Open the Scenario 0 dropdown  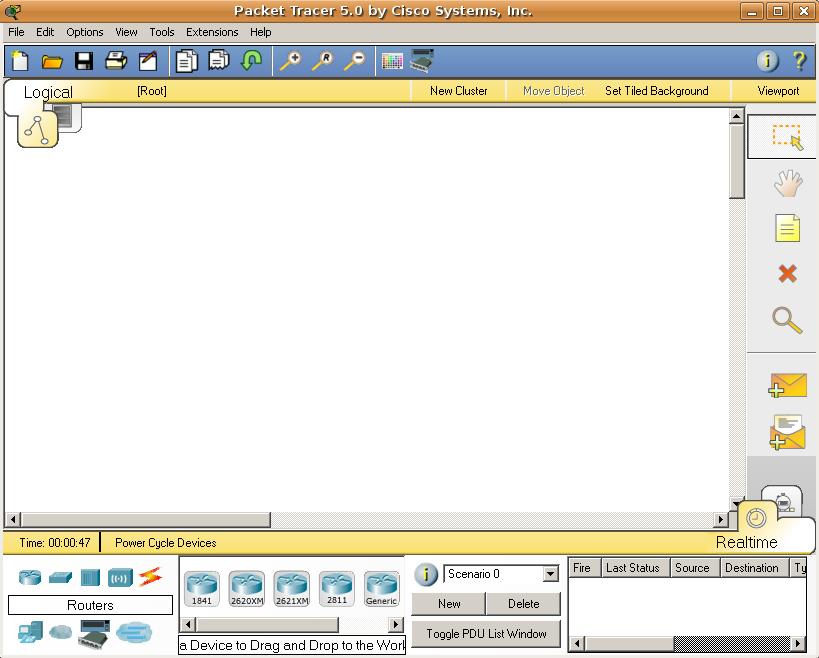pos(550,574)
